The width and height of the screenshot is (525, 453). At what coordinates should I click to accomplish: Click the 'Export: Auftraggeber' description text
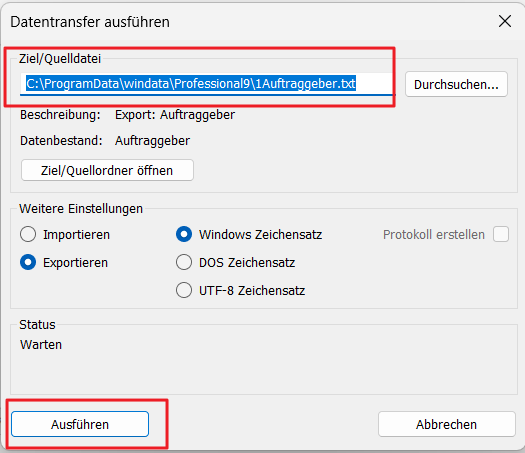175,115
